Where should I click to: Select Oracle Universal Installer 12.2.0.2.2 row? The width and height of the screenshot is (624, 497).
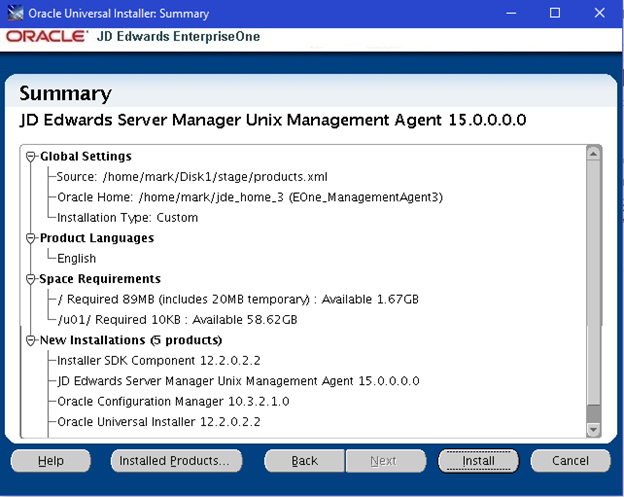click(159, 422)
